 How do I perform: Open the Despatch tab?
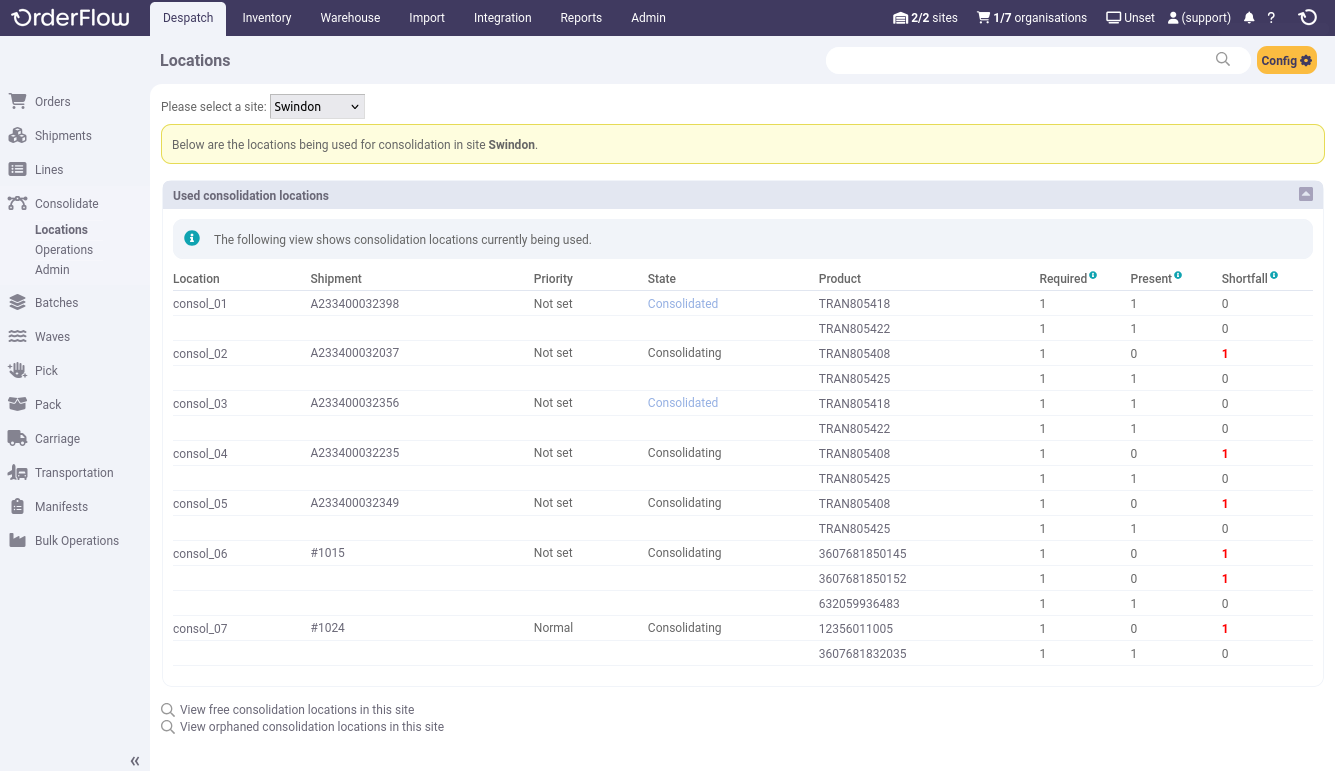pos(188,18)
